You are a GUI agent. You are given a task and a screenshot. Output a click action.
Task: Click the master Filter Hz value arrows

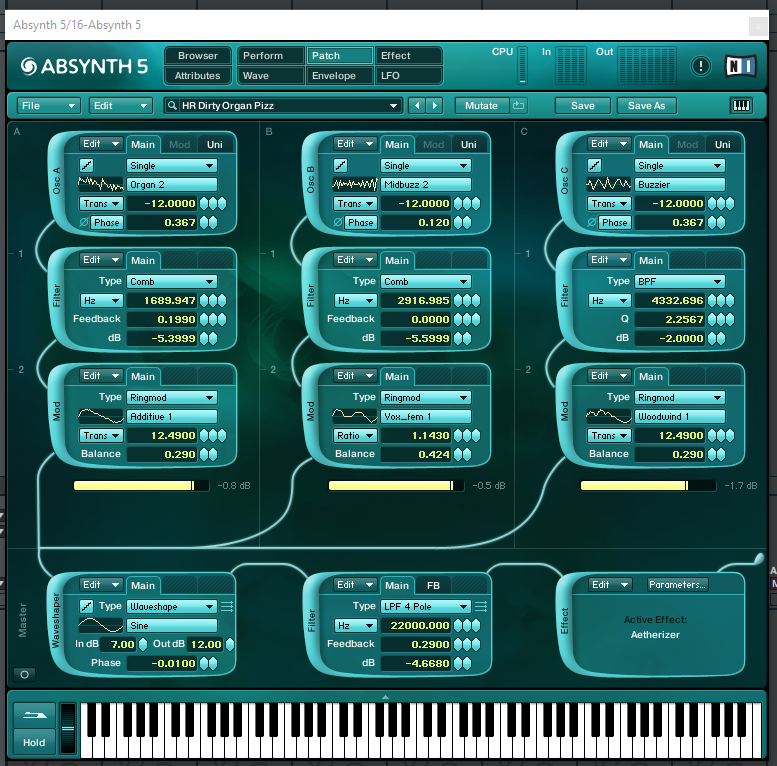click(x=467, y=625)
